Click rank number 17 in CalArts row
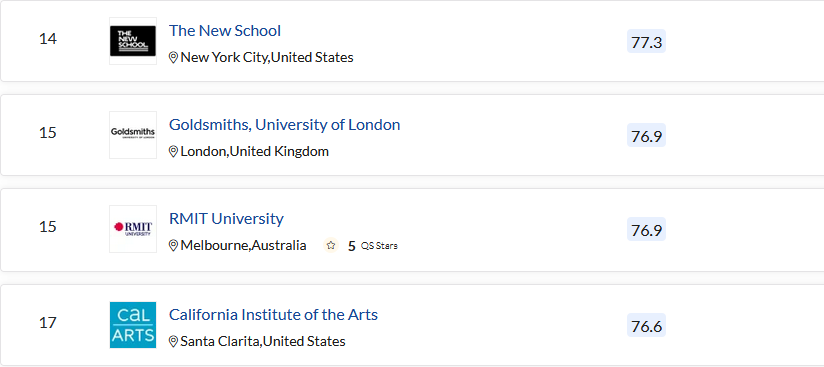 [x=48, y=322]
